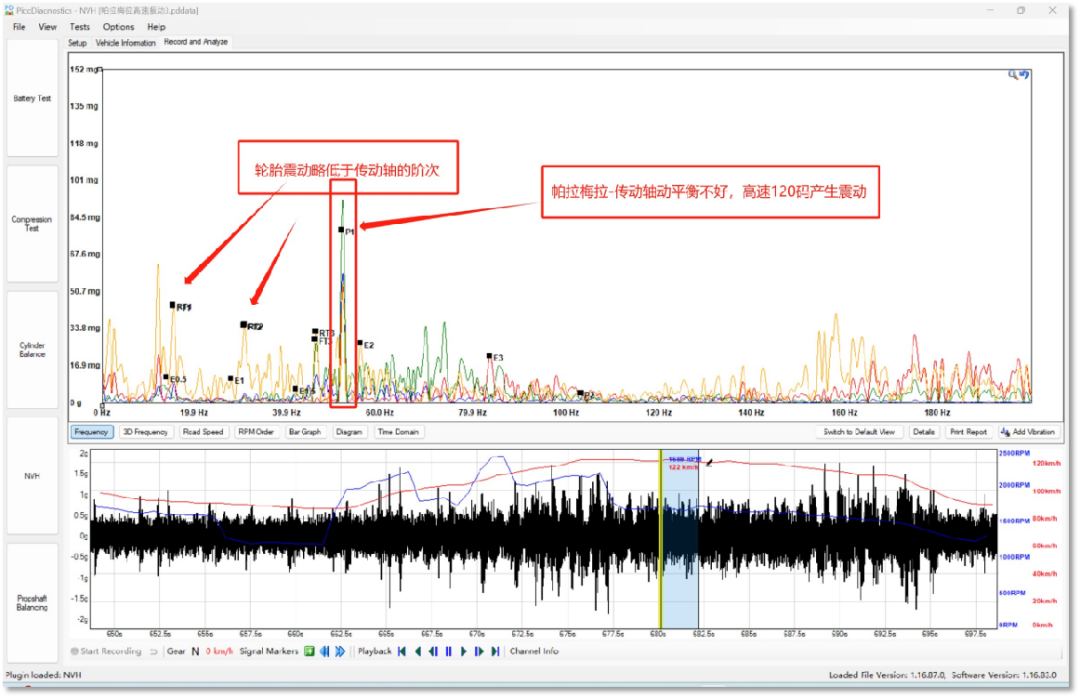1080x698 pixels.
Task: Click the Add Vibration button
Action: click(1028, 432)
